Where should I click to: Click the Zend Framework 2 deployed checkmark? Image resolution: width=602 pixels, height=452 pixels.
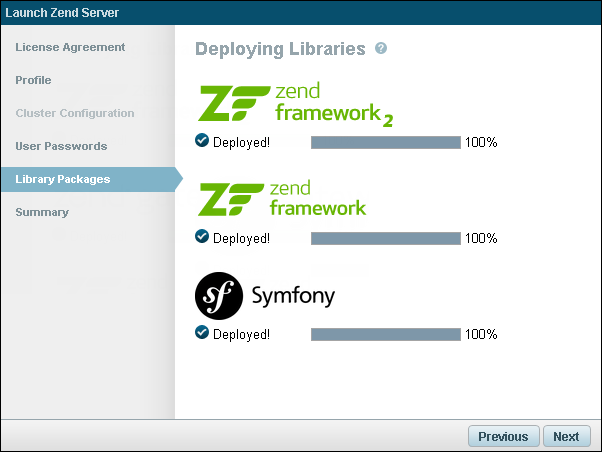tap(202, 141)
